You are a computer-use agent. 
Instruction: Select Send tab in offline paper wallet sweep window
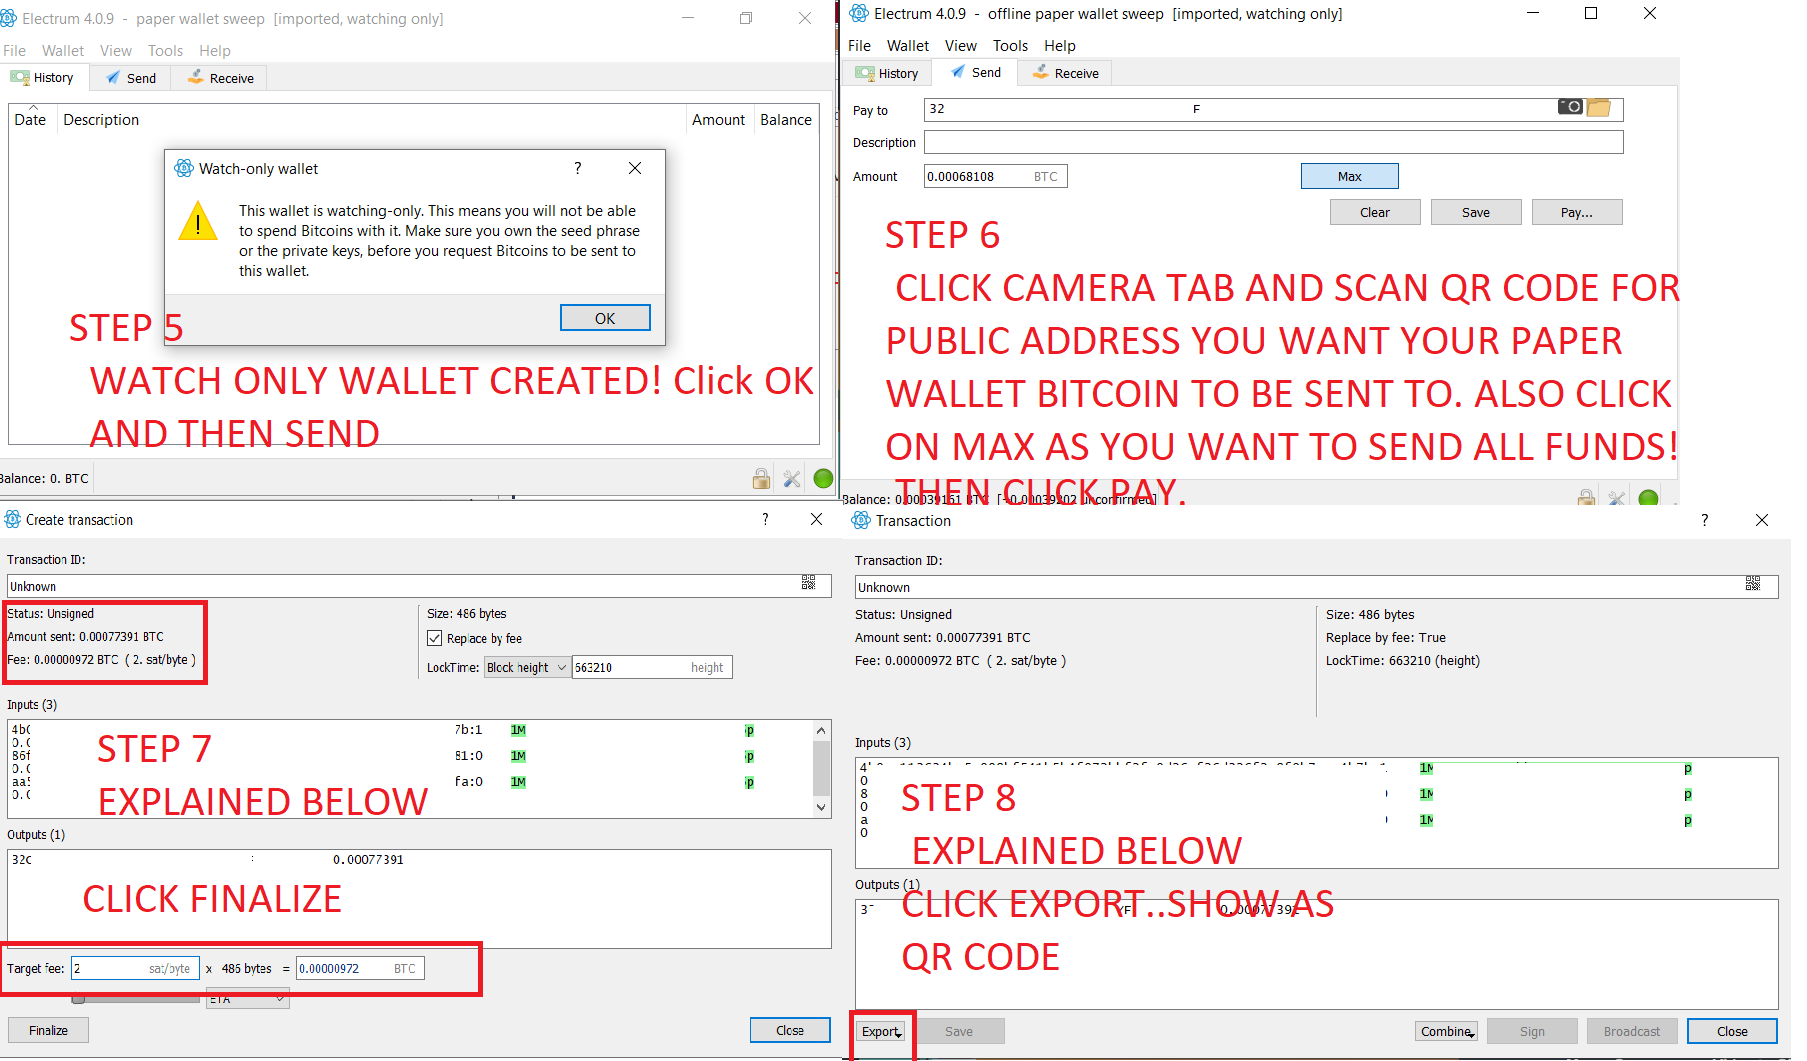click(976, 72)
